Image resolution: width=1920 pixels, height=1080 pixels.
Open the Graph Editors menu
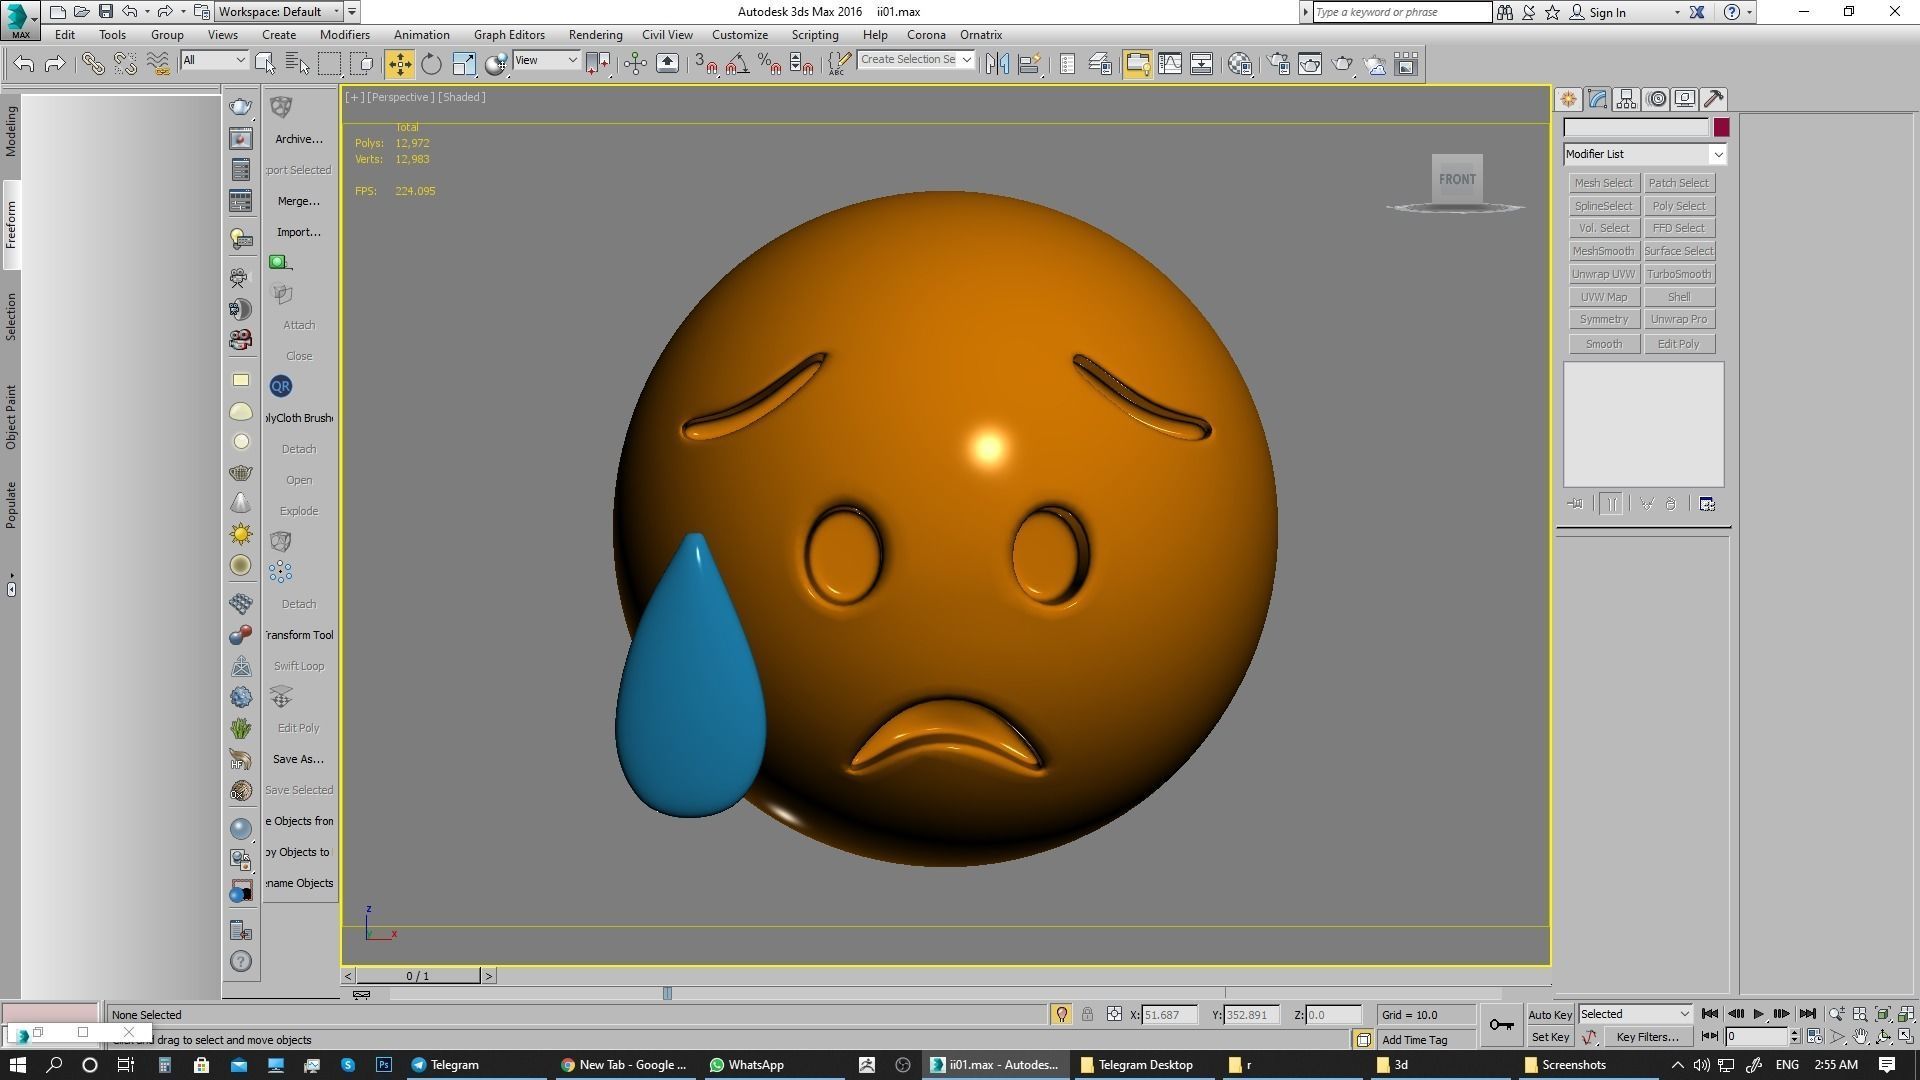click(509, 35)
